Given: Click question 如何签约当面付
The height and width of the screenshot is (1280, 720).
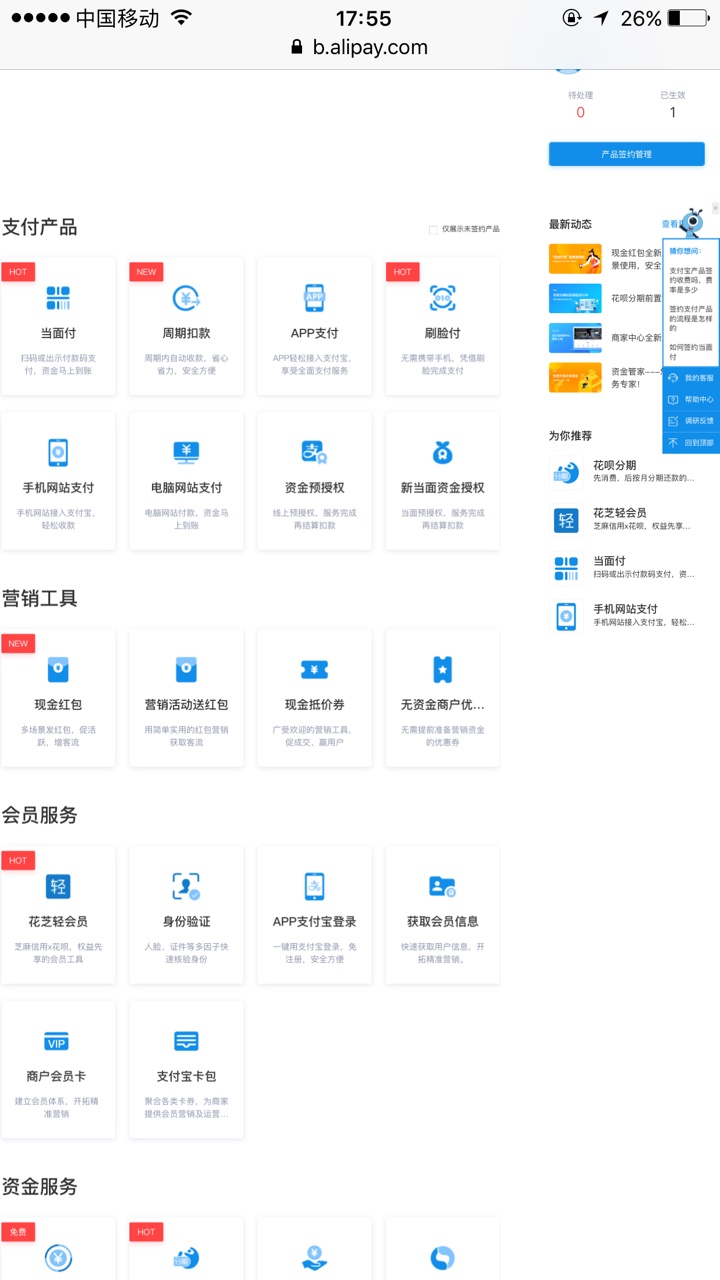Looking at the screenshot, I should (691, 352).
